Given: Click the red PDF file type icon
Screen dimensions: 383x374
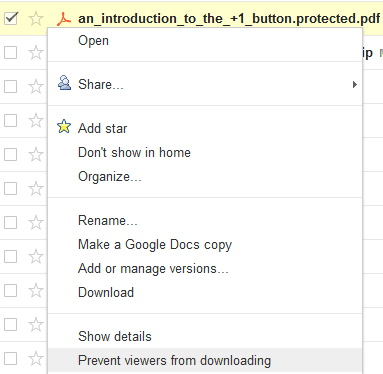Looking at the screenshot, I should click(64, 19).
